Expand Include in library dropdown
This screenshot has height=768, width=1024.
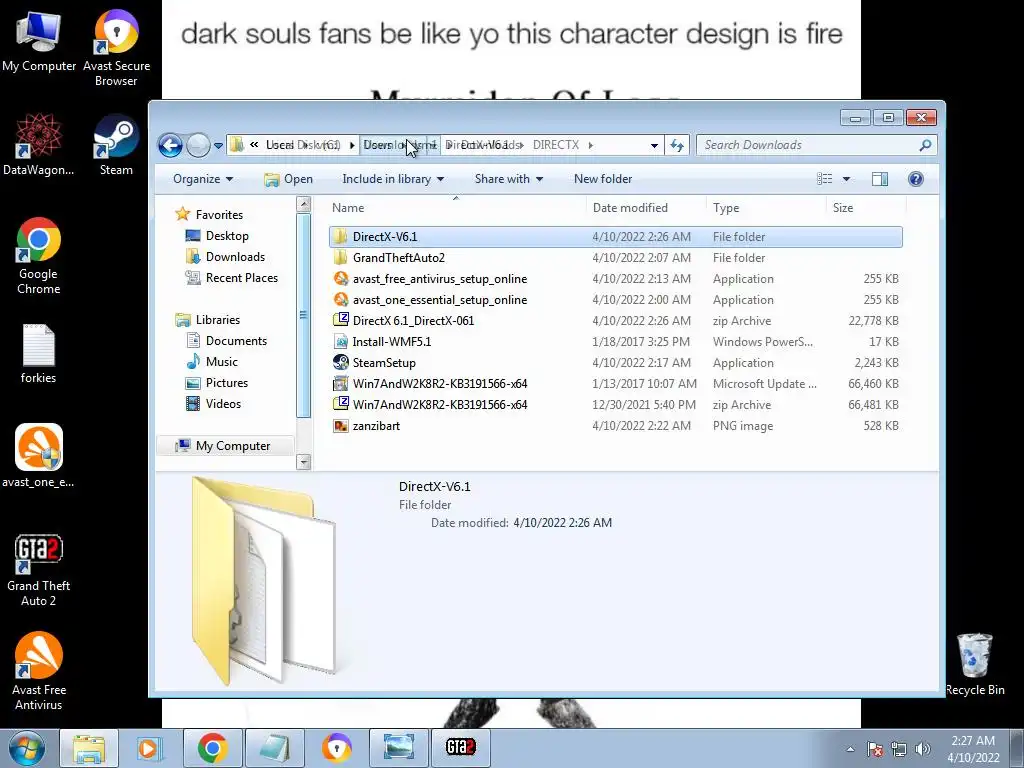[x=393, y=179]
